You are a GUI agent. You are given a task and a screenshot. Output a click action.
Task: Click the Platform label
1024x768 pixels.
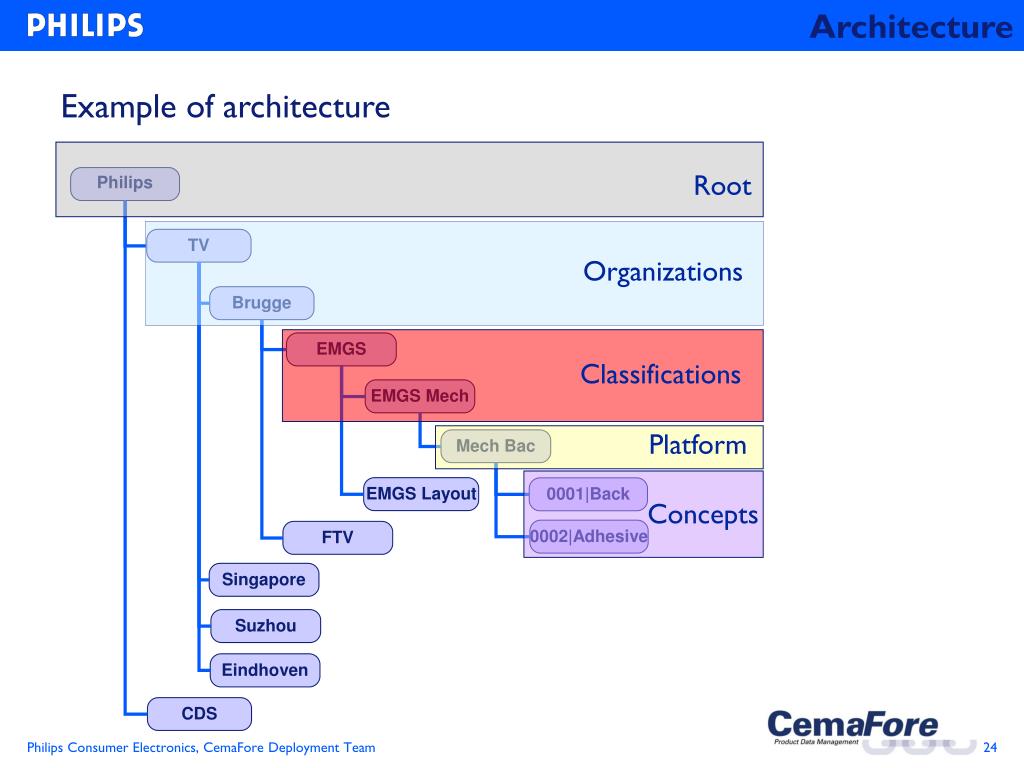697,445
